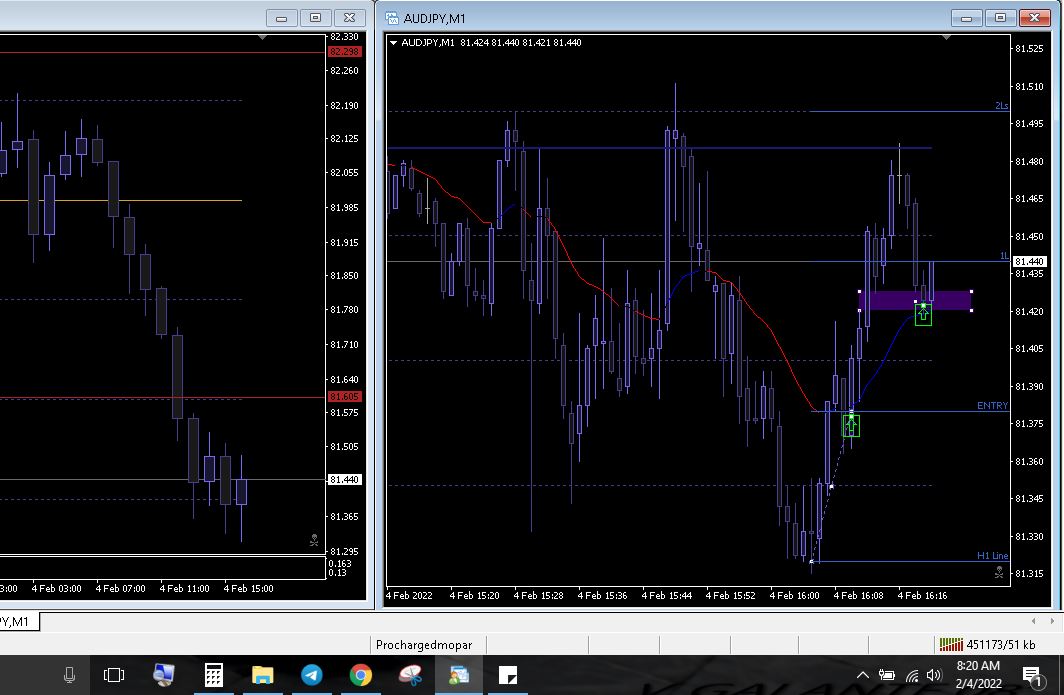This screenshot has height=695, width=1064.
Task: Toggle the triangle beside AUDJPY,M1 chart label
Action: click(x=394, y=43)
